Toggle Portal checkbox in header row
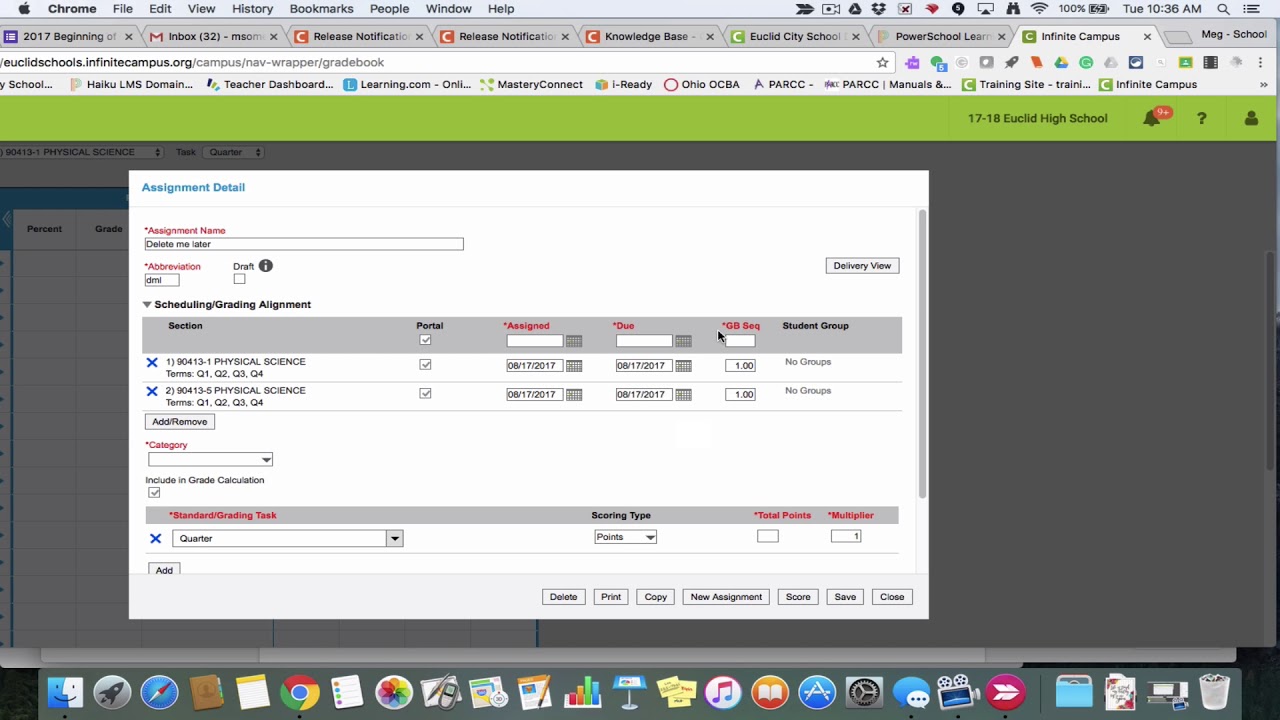 click(x=425, y=340)
